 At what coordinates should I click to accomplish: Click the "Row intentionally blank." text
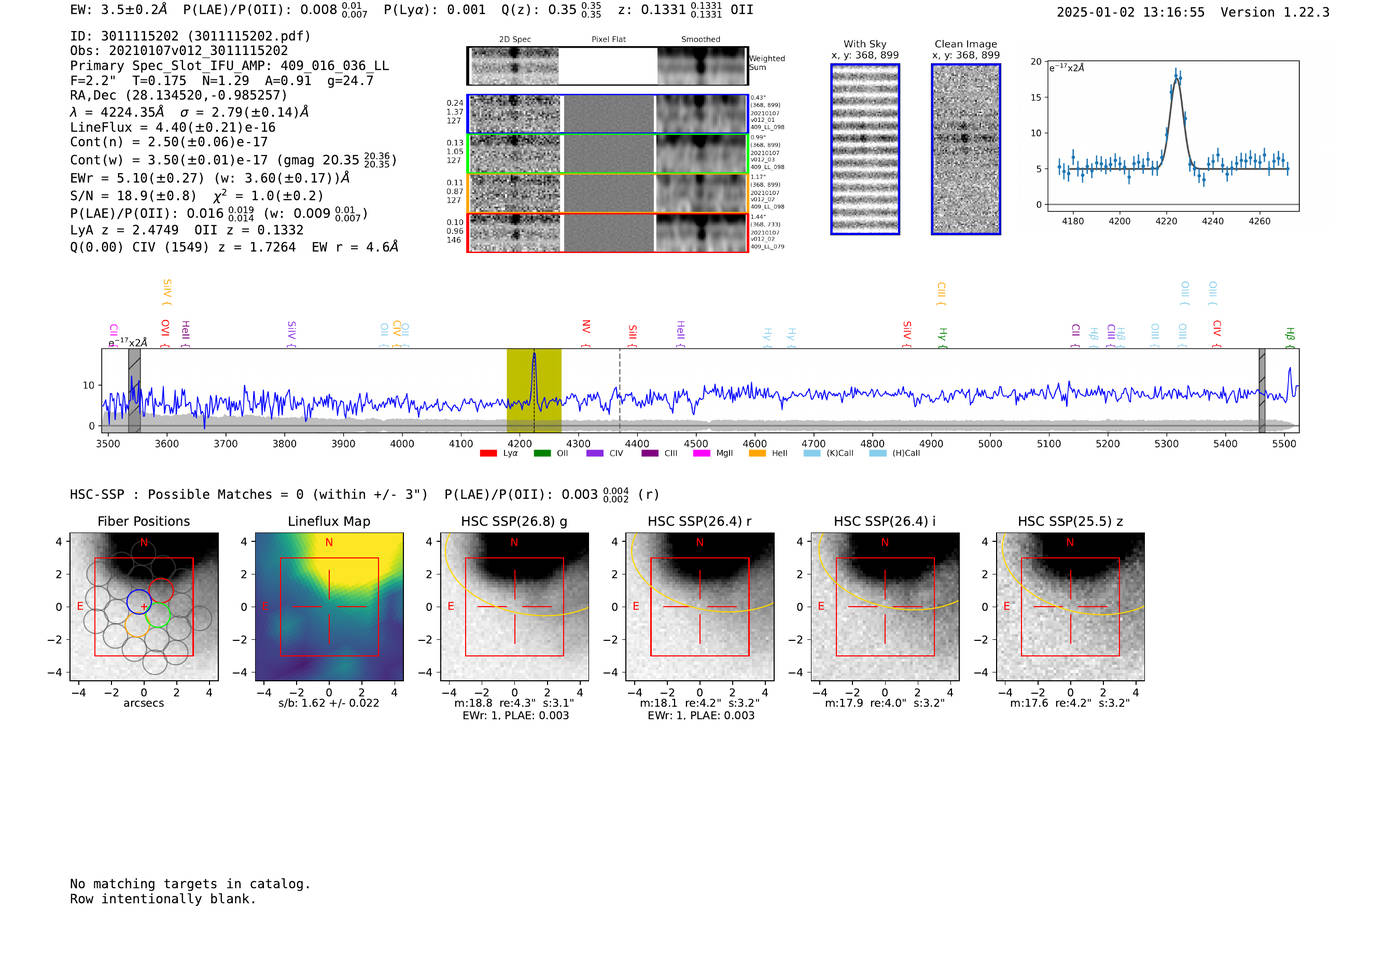tap(163, 899)
